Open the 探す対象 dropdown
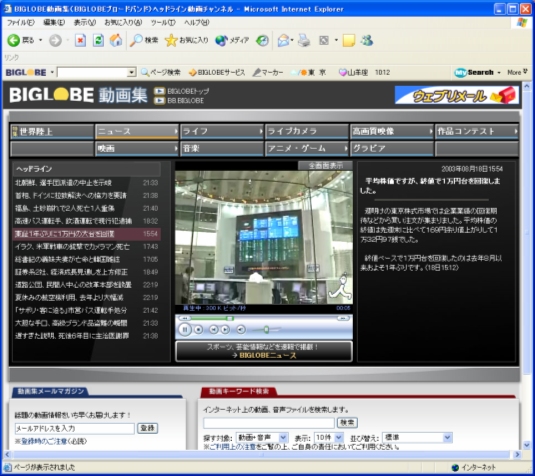The height and width of the screenshot is (476, 535). pos(283,437)
